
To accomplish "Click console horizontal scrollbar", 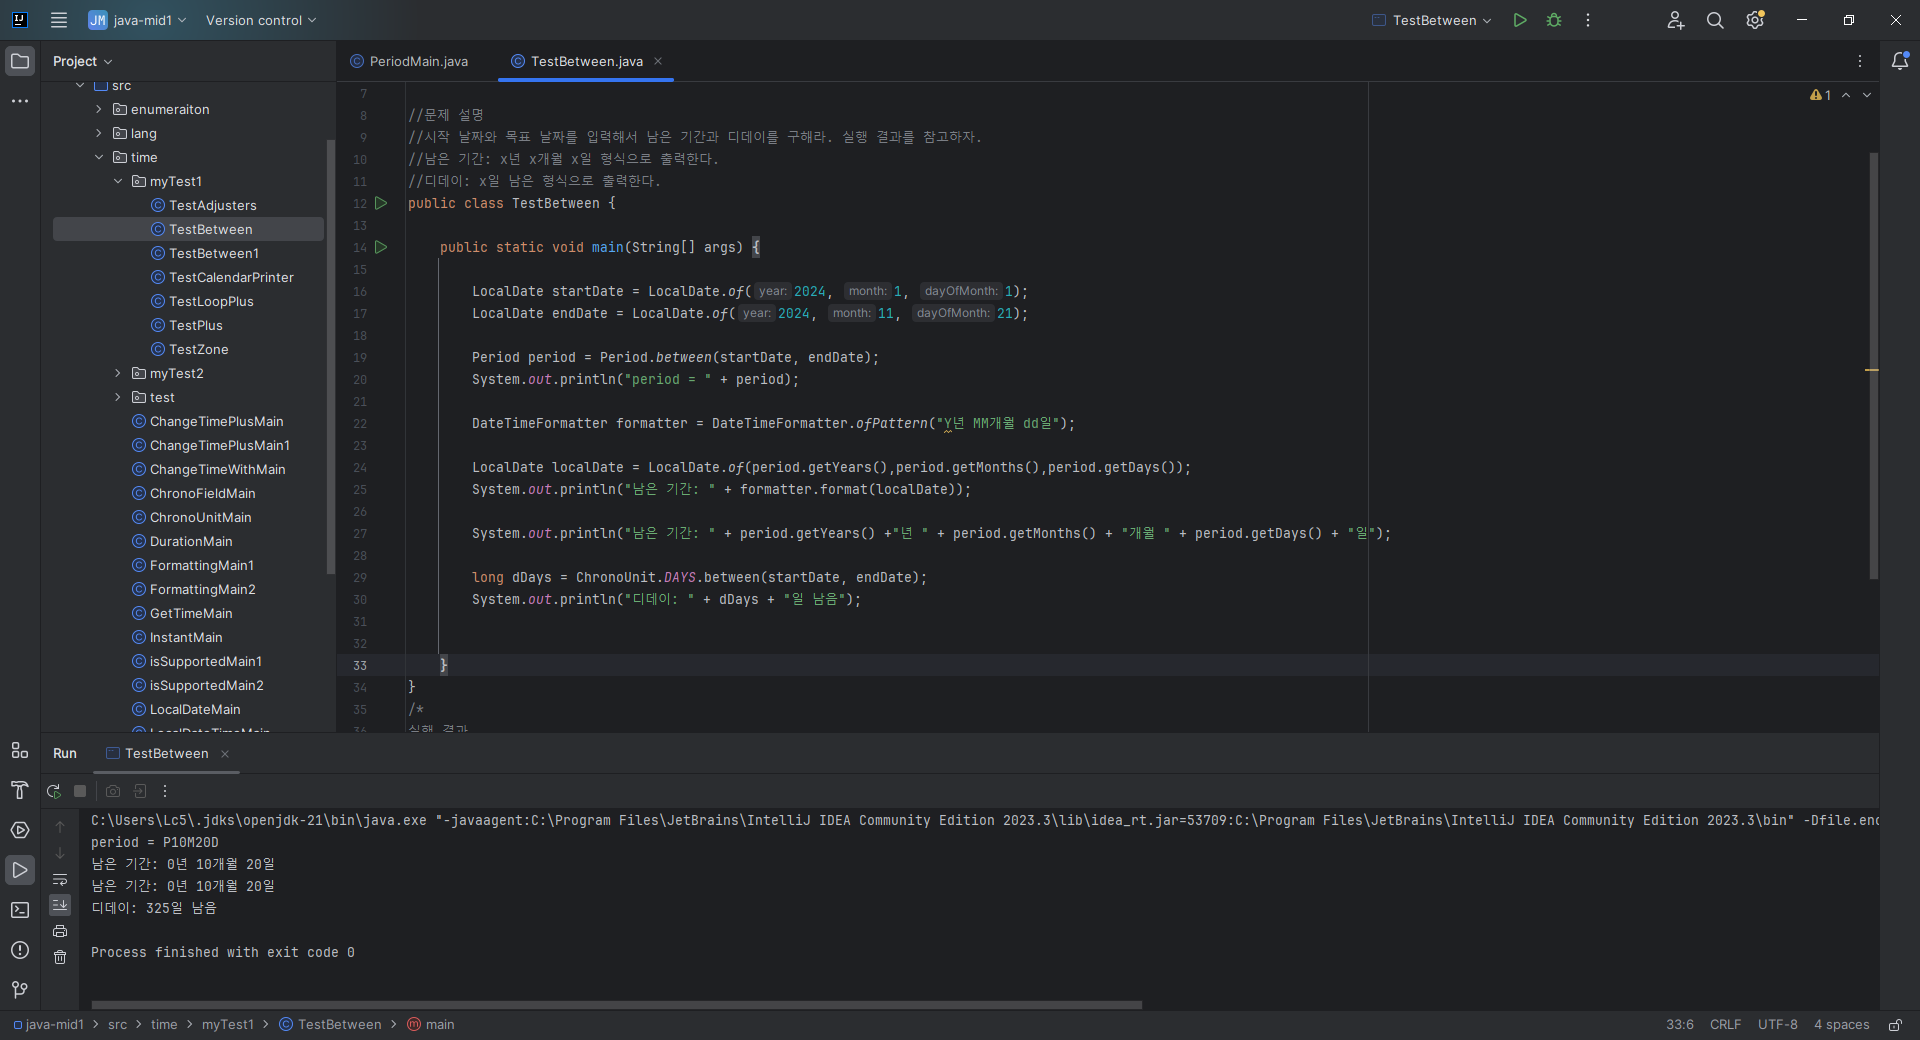I will click(616, 1005).
